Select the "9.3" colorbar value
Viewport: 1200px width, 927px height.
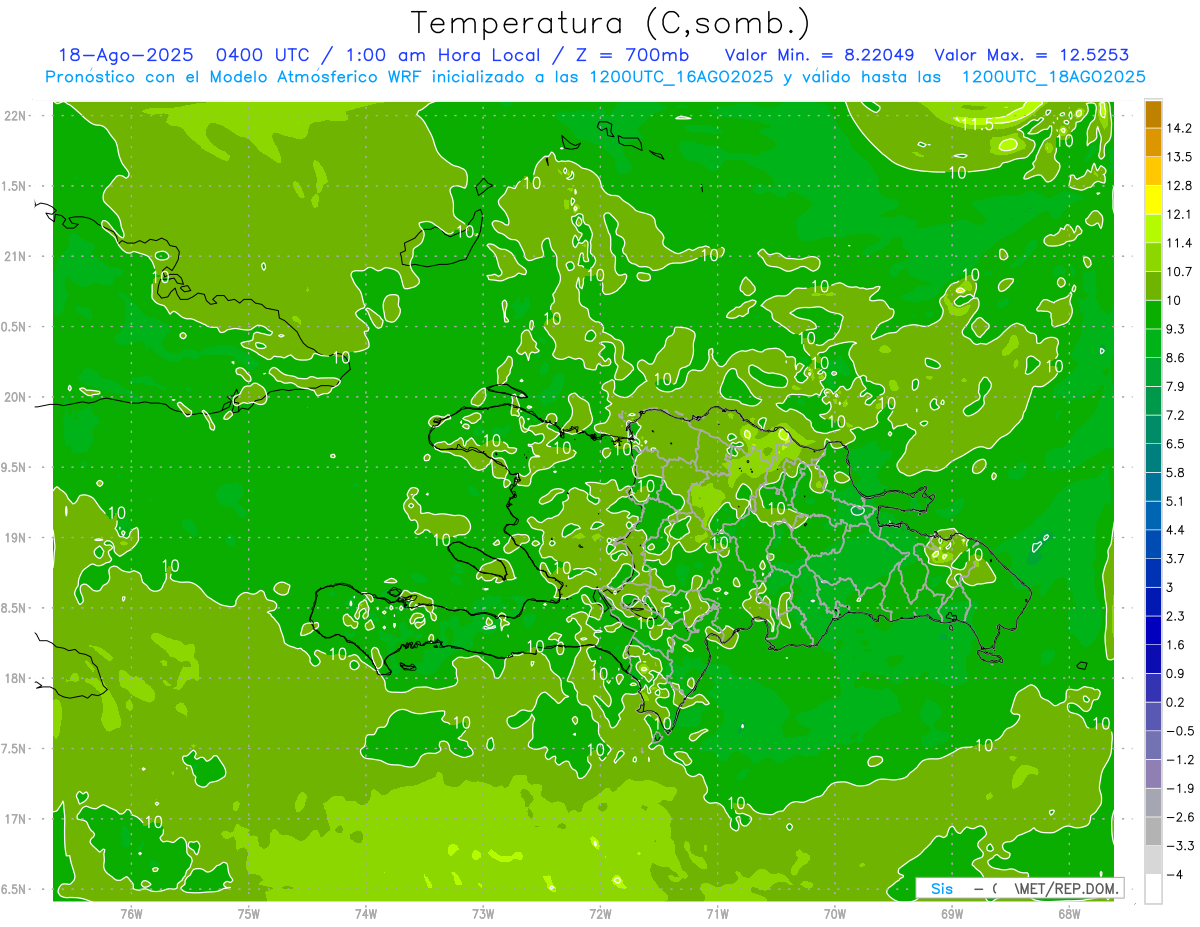point(1177,329)
